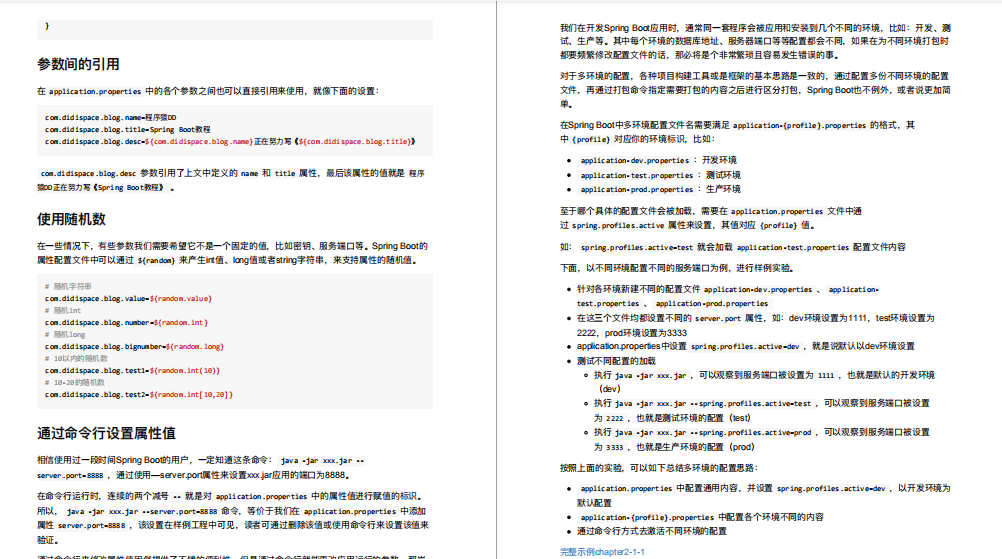Click the comment # 10以内的随机数
Screen dimensions: 1002x559
(x=76, y=358)
